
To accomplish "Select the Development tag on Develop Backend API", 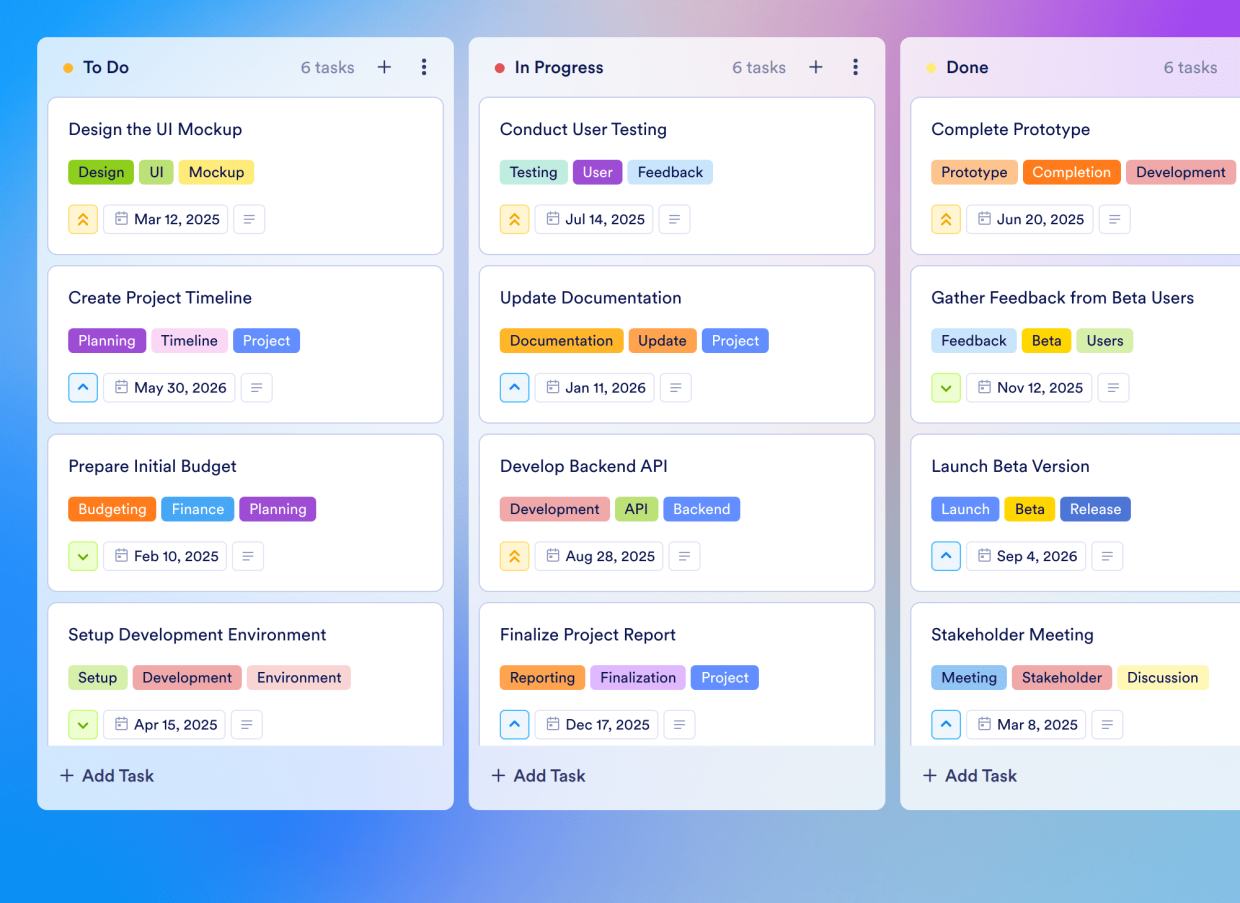I will click(554, 508).
